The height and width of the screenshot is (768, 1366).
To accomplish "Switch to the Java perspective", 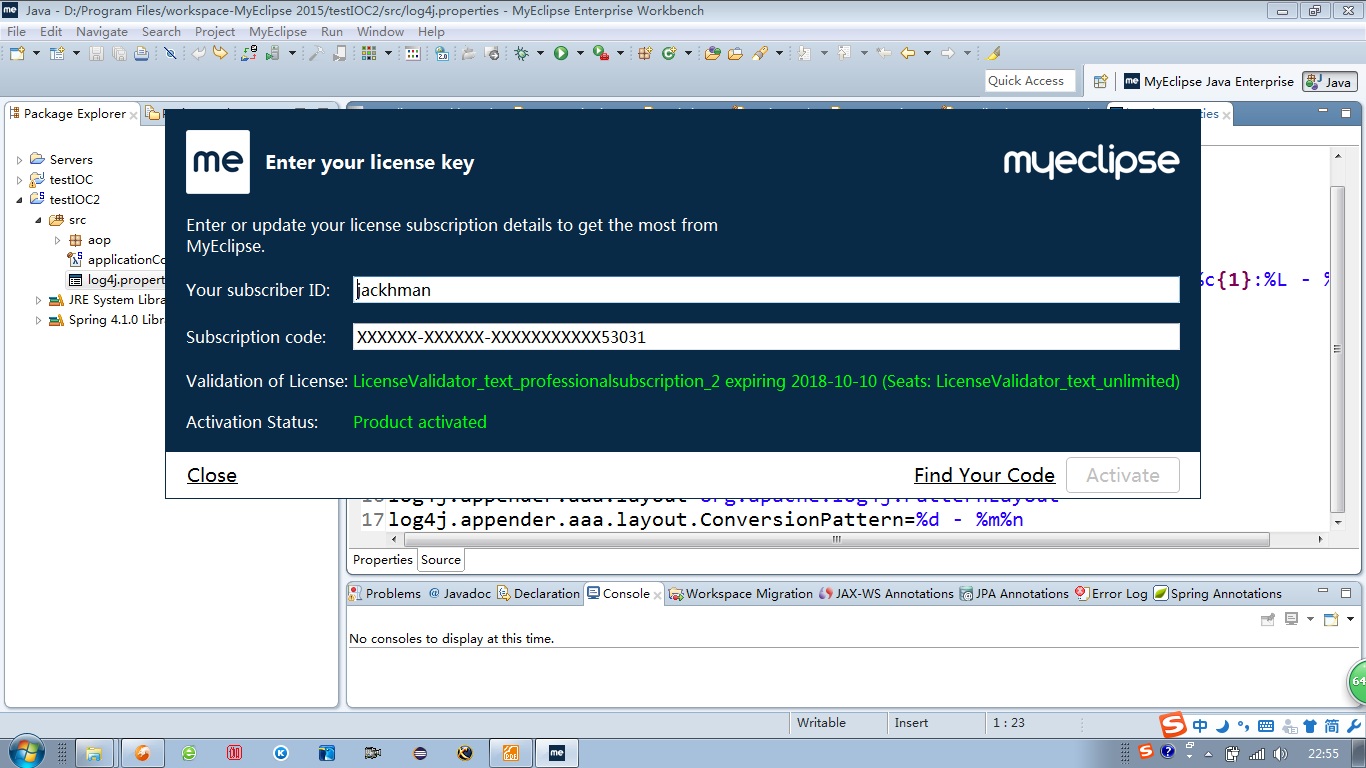I will 1329,82.
